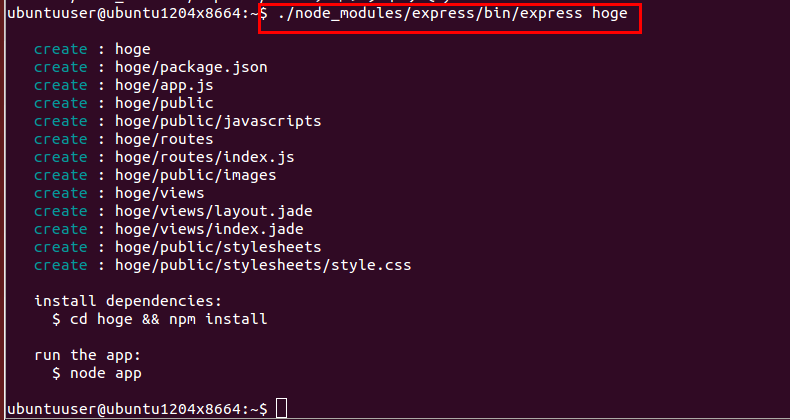
Task: Click the hoge/views/index.jade path
Action: pos(209,229)
